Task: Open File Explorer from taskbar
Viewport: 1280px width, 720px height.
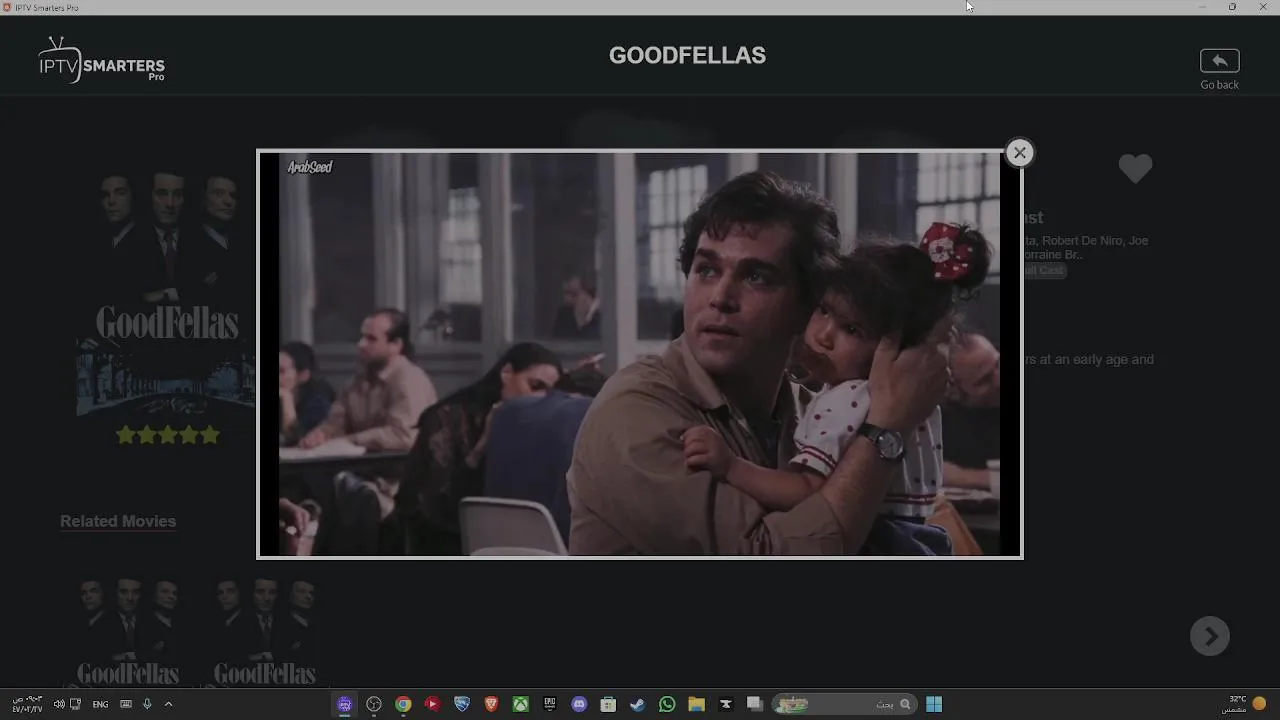Action: 696,704
